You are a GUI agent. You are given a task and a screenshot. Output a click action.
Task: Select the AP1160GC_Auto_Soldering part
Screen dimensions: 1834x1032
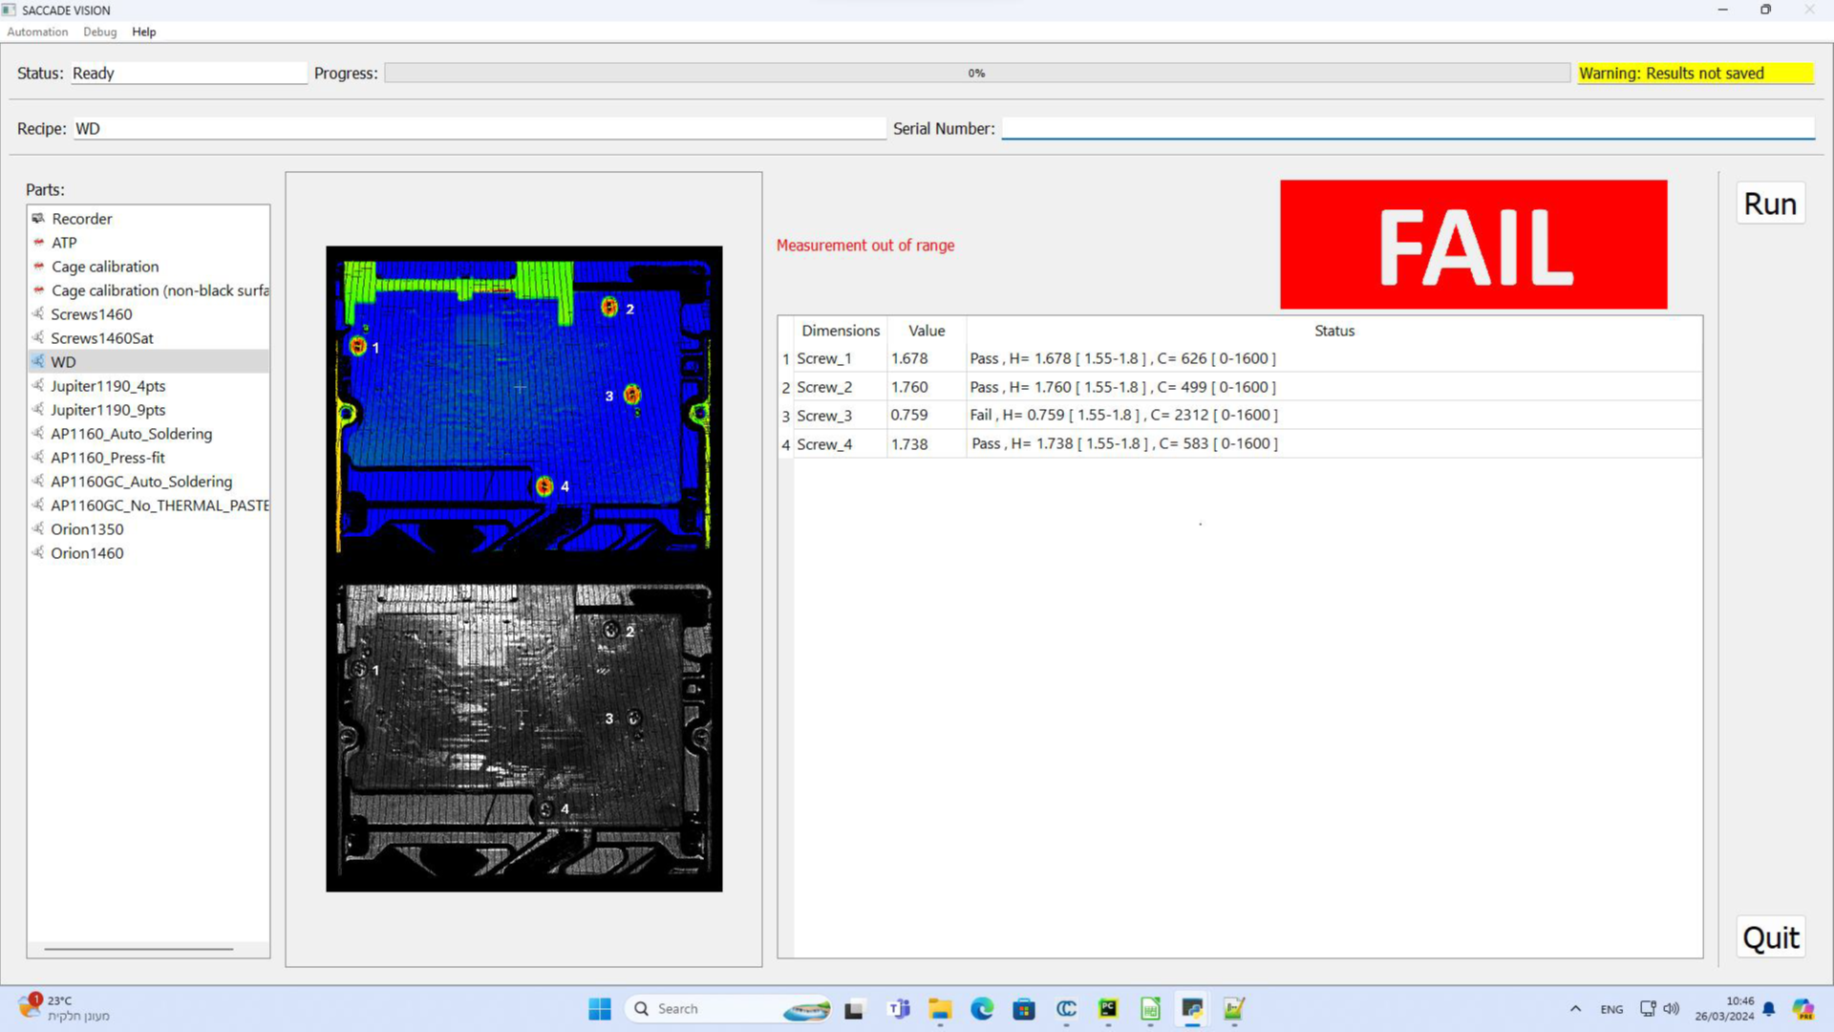coord(148,482)
